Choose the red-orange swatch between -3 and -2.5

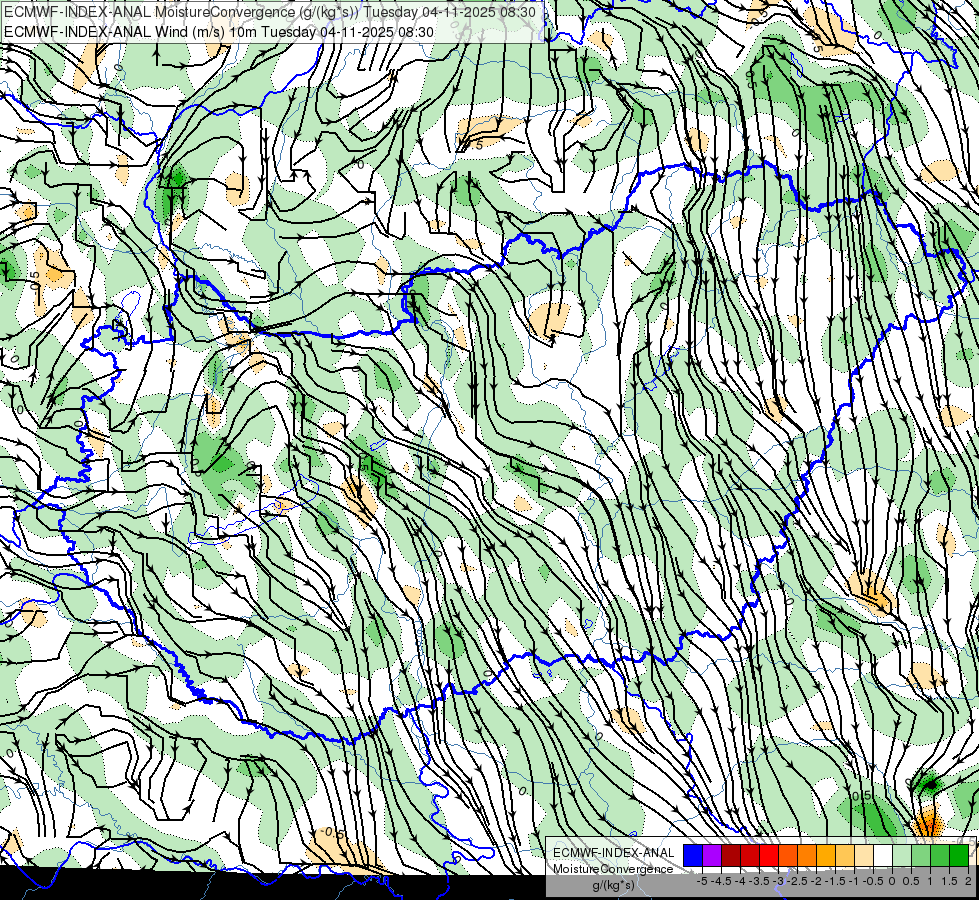(x=788, y=856)
